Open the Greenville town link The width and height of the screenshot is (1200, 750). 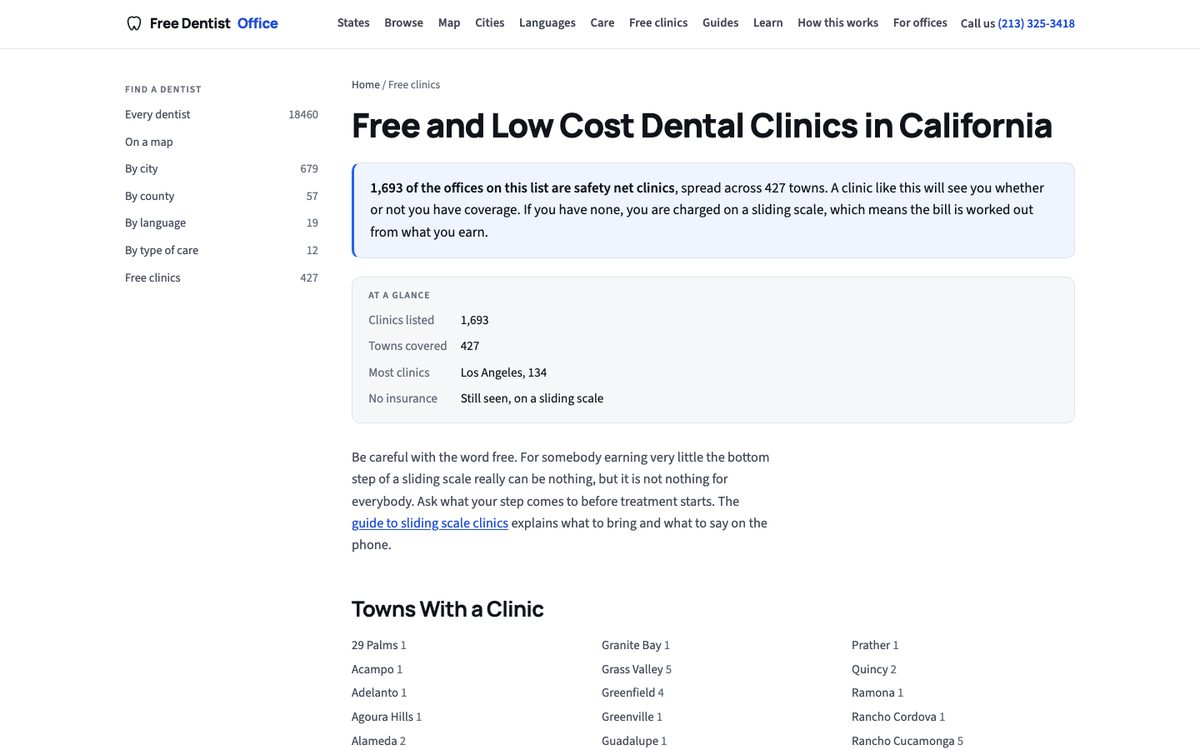tap(628, 717)
